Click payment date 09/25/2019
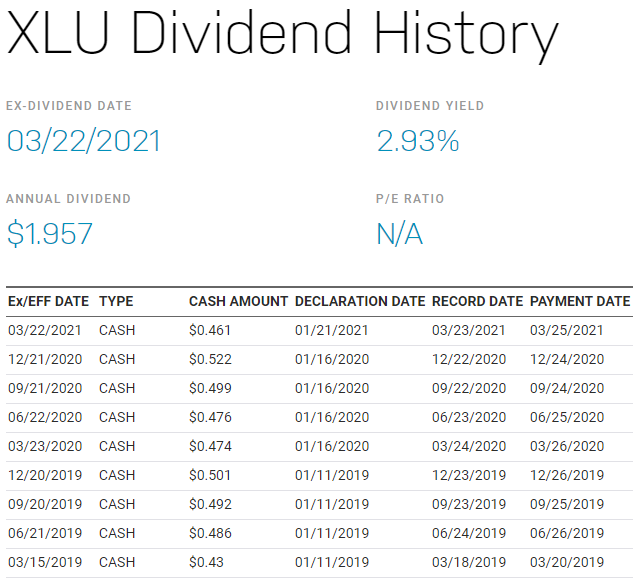Screen dimensions: 635x578 [567, 504]
